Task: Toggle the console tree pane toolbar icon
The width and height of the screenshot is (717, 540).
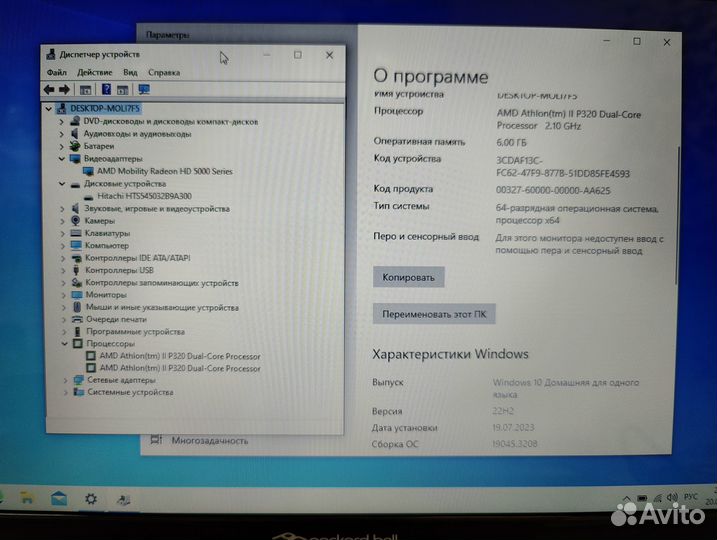Action: (86, 90)
